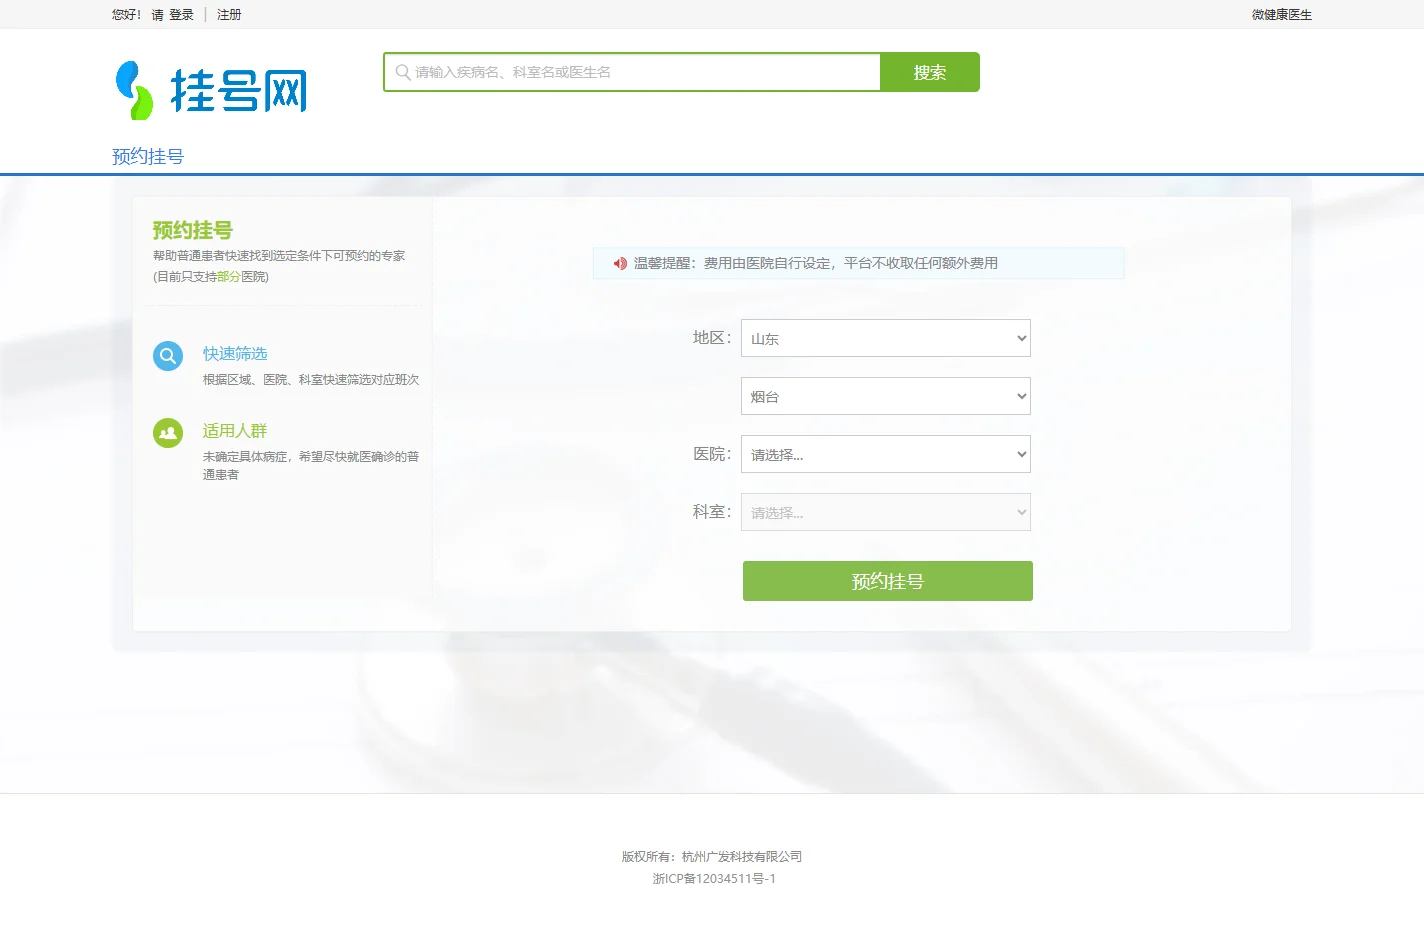Click the 挂号网 logo

pos(211,90)
